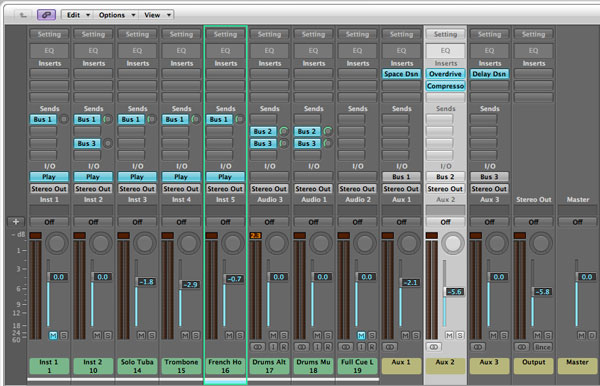Record-enable the Drums Alt channel

[284, 347]
